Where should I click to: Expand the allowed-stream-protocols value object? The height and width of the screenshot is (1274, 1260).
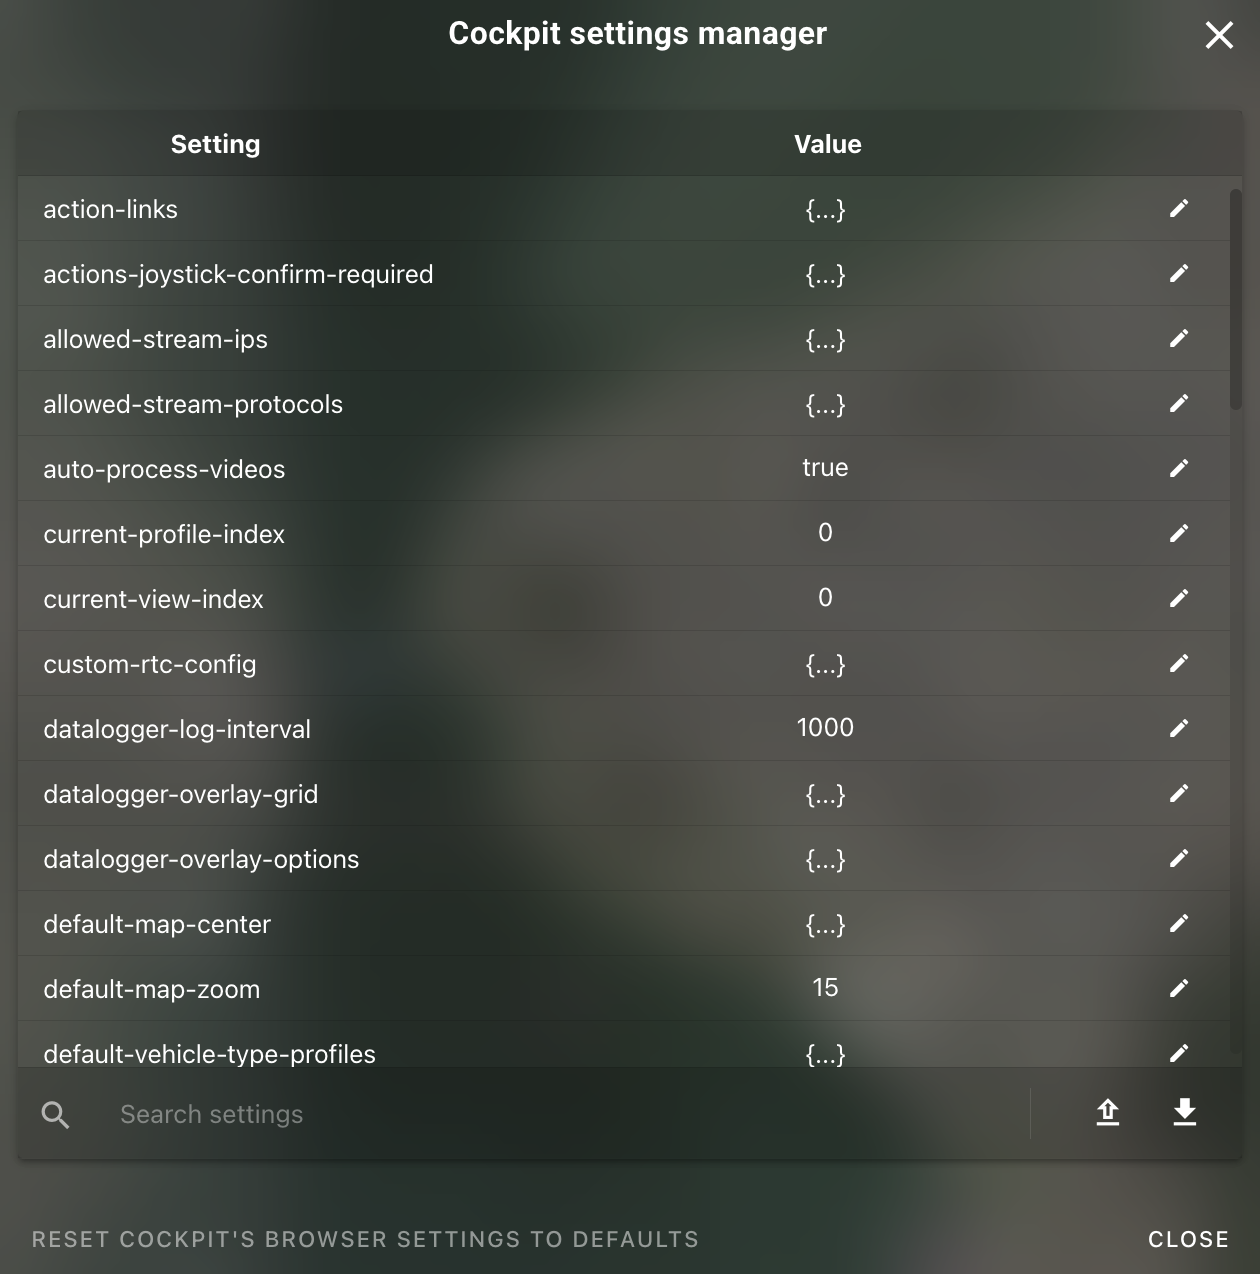(825, 404)
